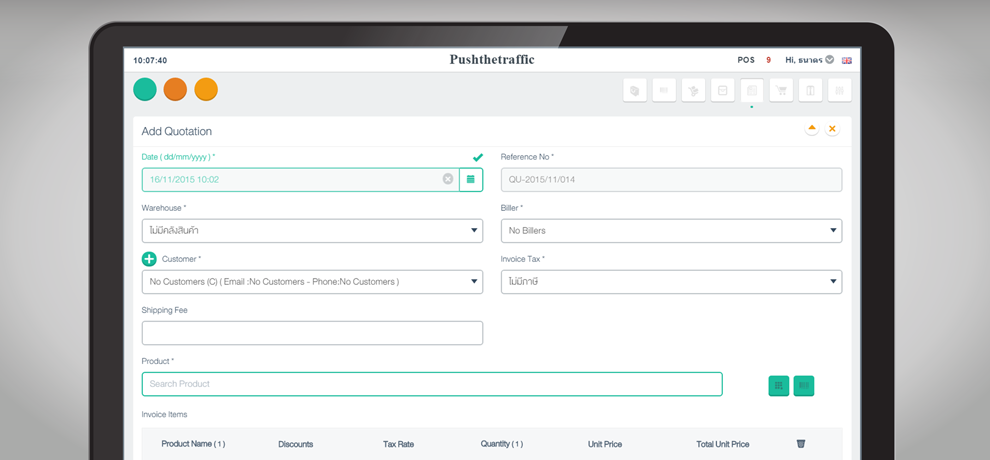Collapse the Add Quotation panel with up arrow
The image size is (990, 460).
pyautogui.click(x=811, y=130)
